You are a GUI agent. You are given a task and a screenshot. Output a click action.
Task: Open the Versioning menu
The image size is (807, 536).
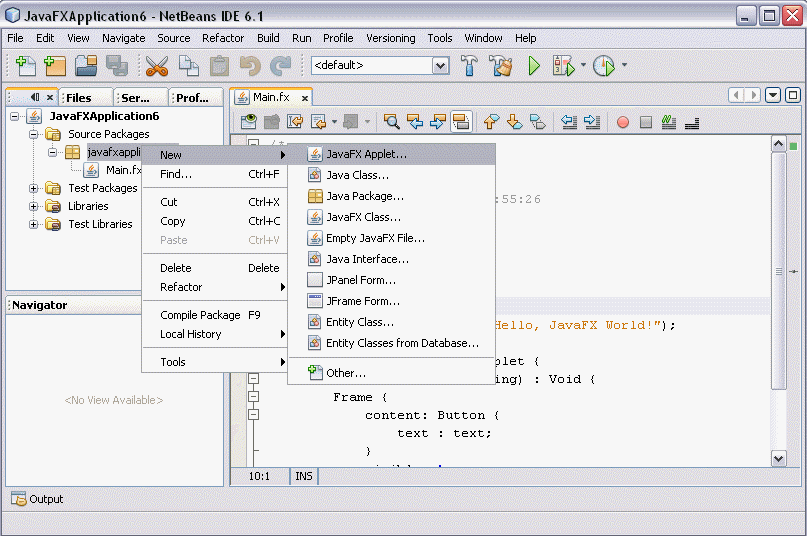click(391, 38)
